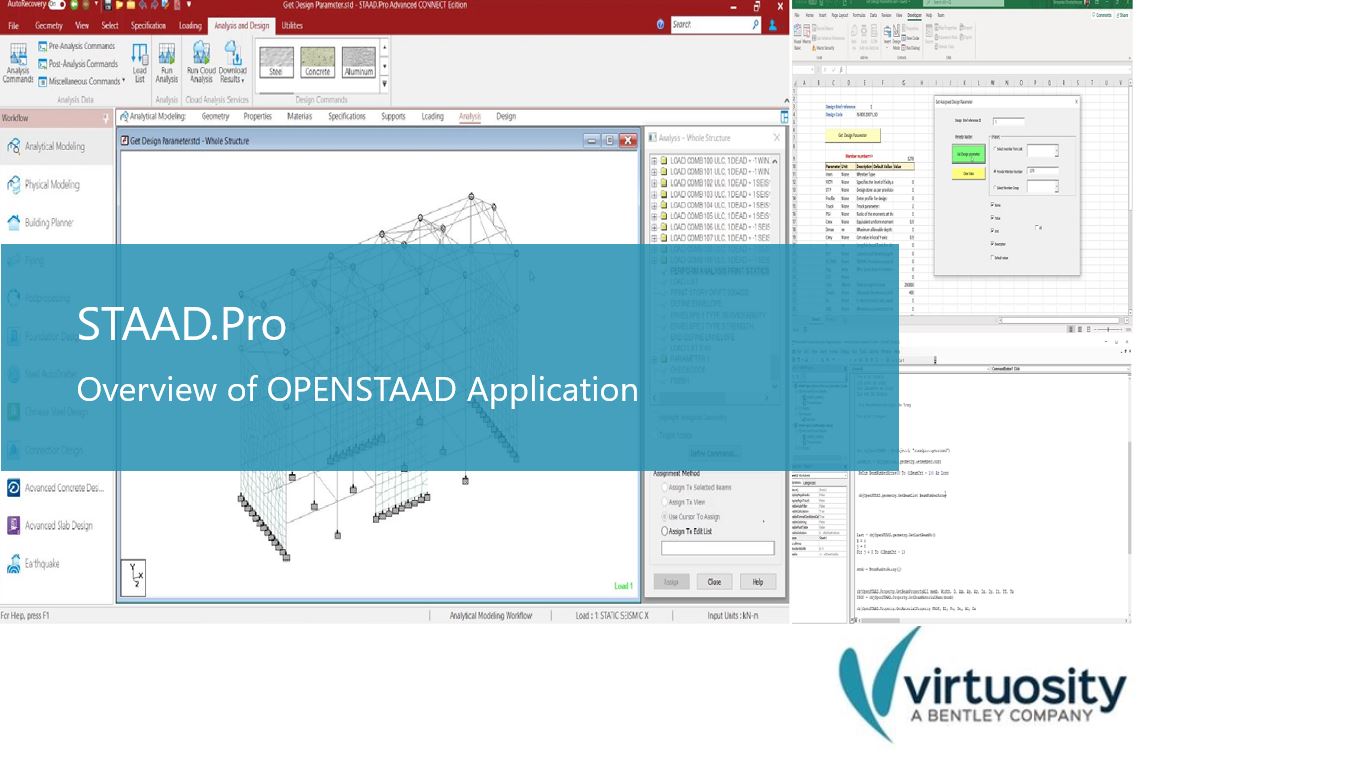Select Assign To View option

666,502
